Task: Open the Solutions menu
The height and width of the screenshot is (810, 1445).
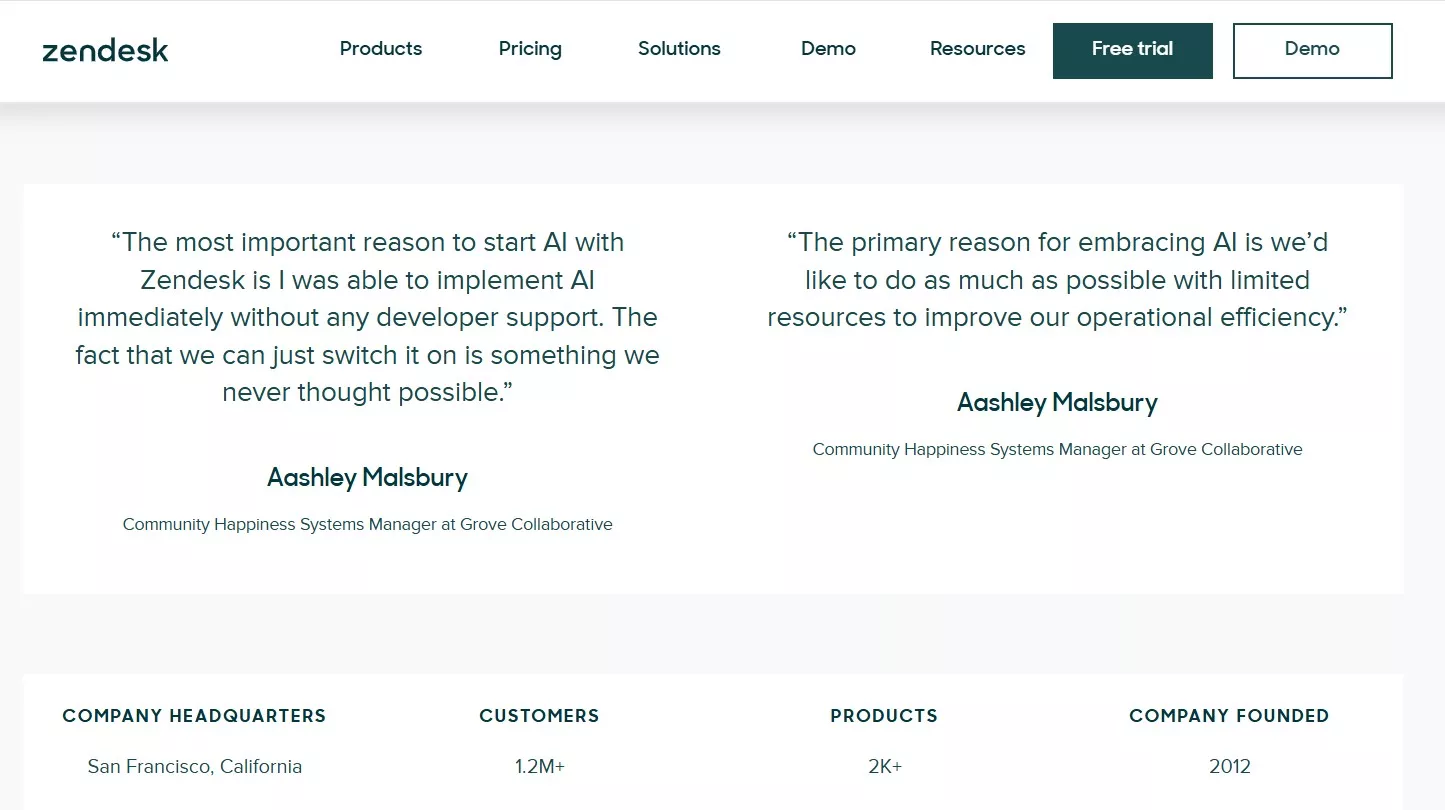Action: [x=679, y=49]
